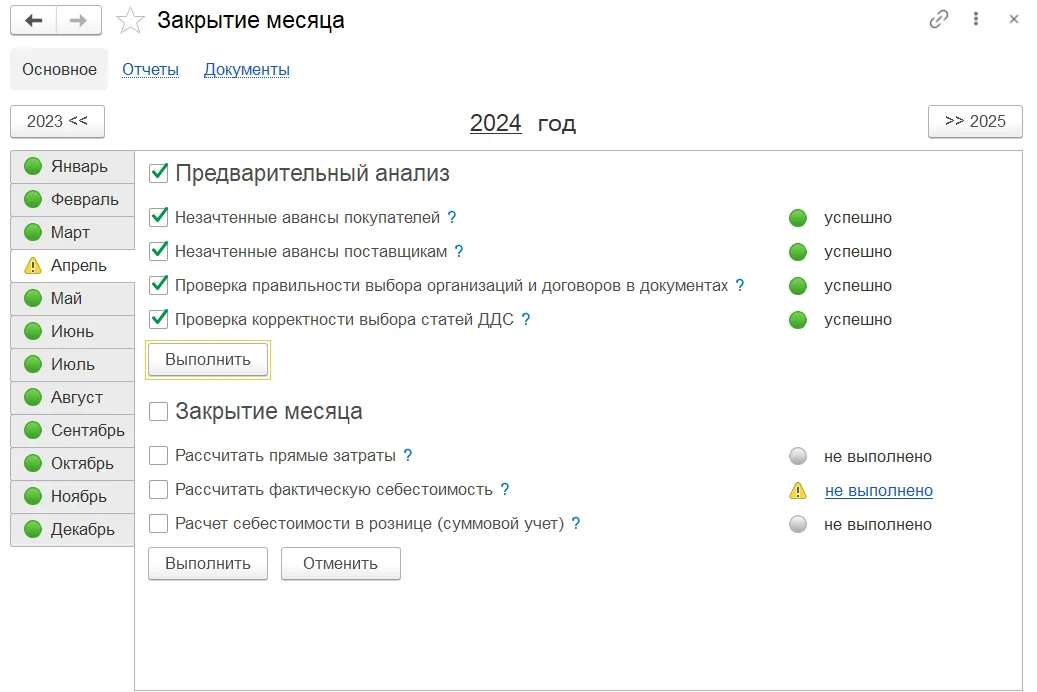Open help for Рассчитать прямые затраты
The image size is (1037, 692).
click(x=408, y=456)
